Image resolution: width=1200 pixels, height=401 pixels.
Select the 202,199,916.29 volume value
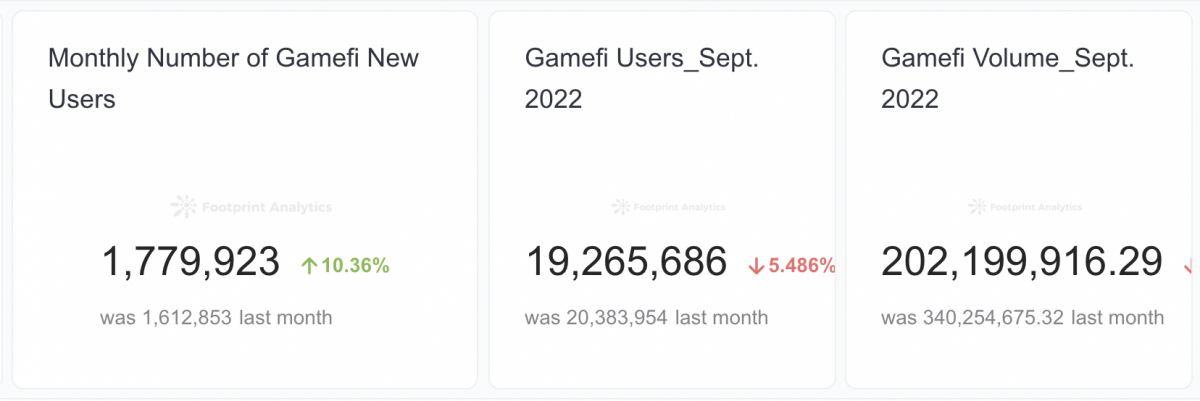tap(1022, 262)
